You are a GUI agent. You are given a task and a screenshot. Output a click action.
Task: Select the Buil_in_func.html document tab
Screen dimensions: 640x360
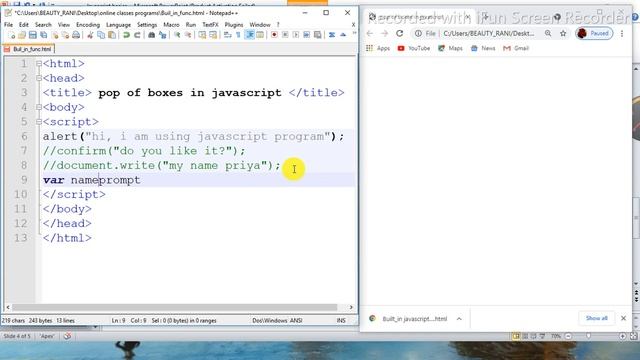pyautogui.click(x=29, y=49)
